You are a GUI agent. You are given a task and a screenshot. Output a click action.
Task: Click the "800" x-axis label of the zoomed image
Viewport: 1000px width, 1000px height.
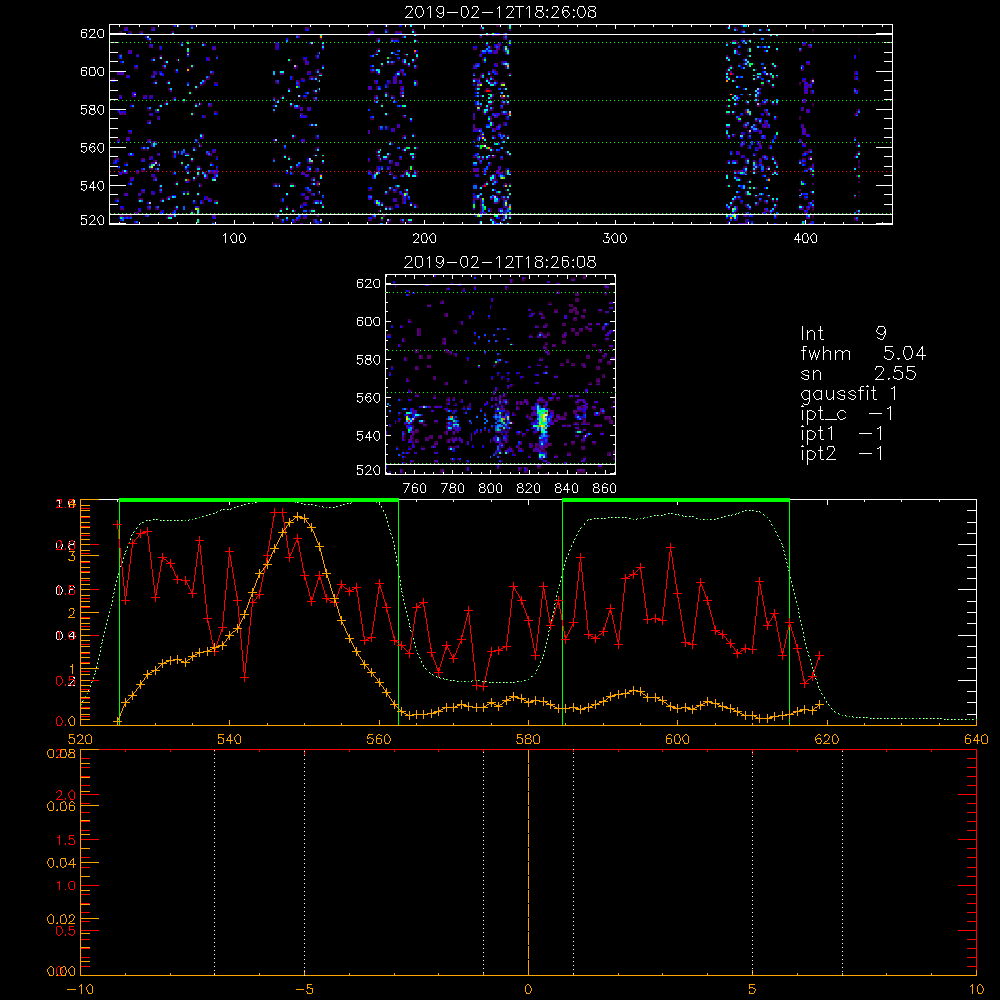490,489
